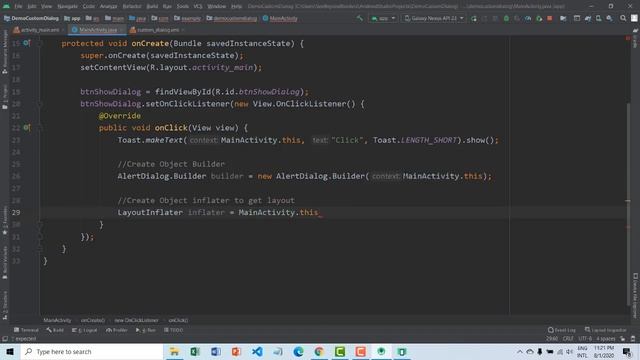Click the override gutter icon on line 15
This screenshot has height=360, width=640.
click(x=27, y=43)
